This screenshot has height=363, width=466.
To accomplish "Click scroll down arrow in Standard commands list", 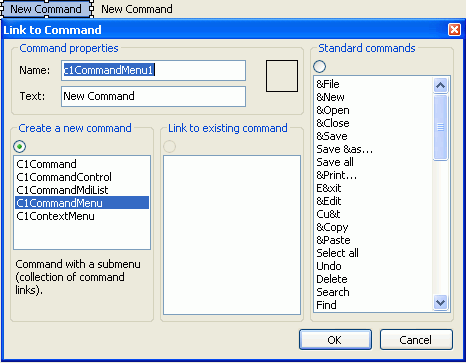I will pyautogui.click(x=440, y=303).
